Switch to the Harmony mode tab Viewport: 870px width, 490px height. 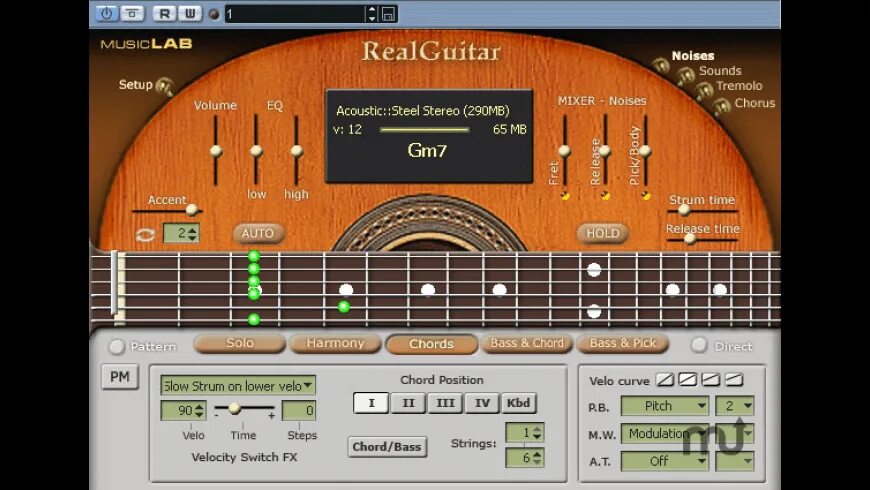click(x=336, y=343)
